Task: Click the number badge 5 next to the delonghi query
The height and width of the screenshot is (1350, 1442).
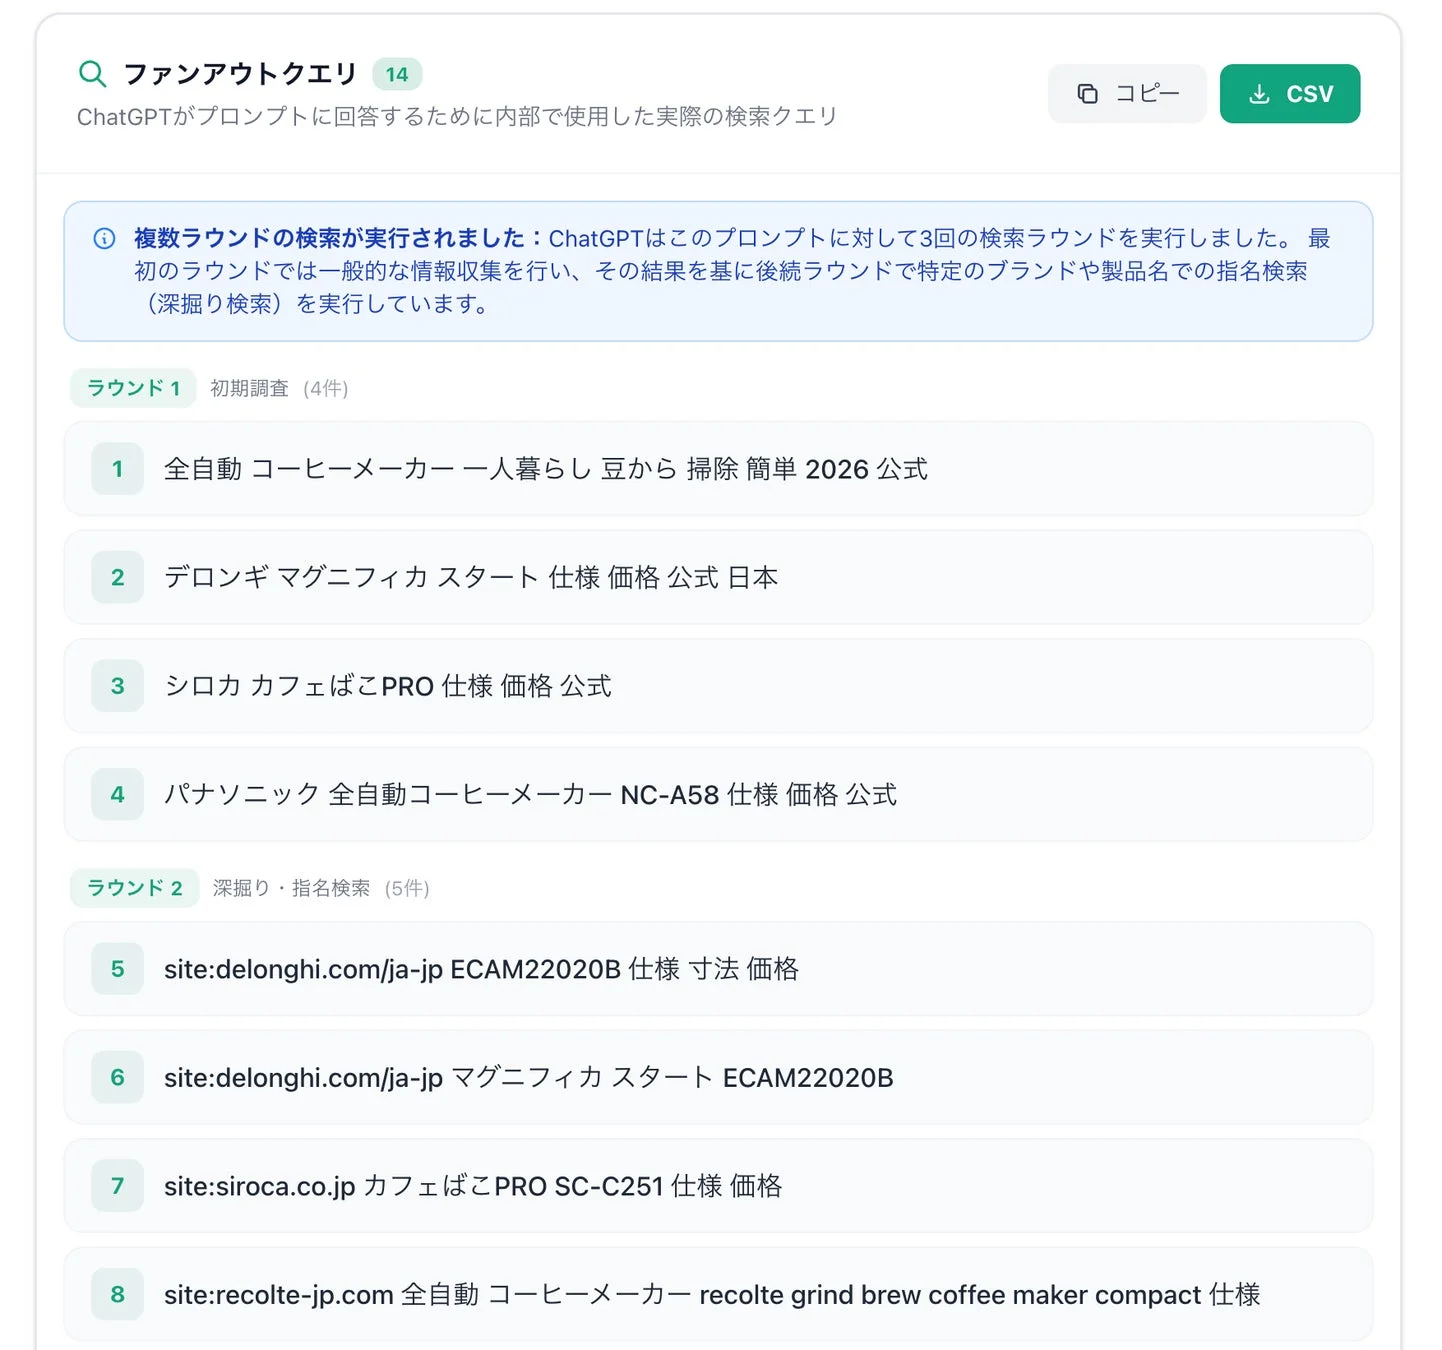Action: click(117, 968)
